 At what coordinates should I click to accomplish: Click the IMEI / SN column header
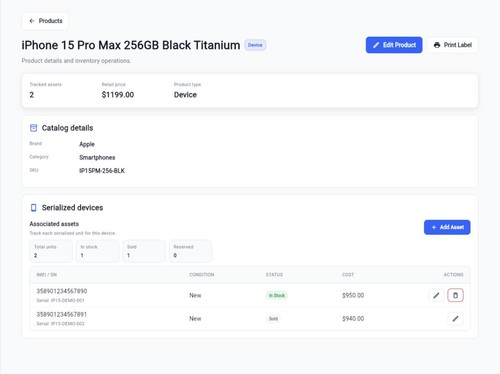coord(47,275)
